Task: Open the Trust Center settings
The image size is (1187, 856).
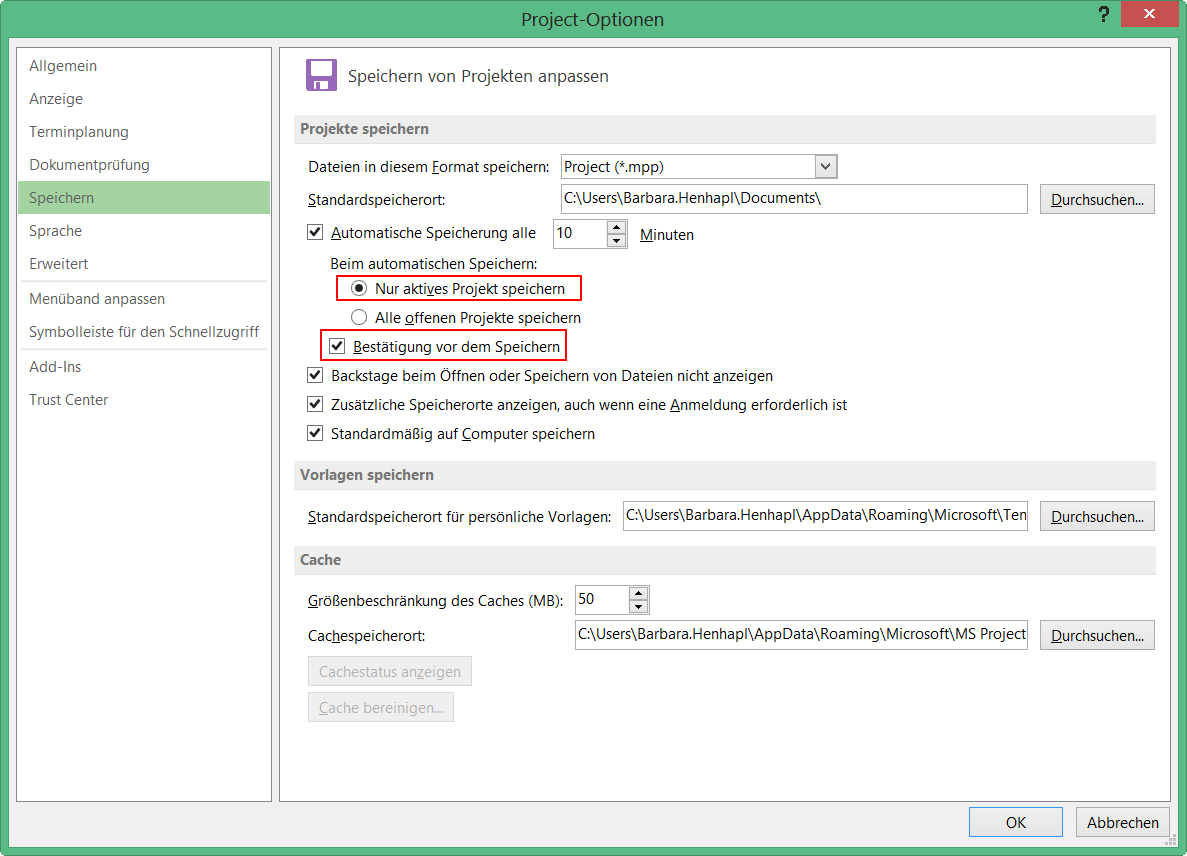Action: coord(69,400)
